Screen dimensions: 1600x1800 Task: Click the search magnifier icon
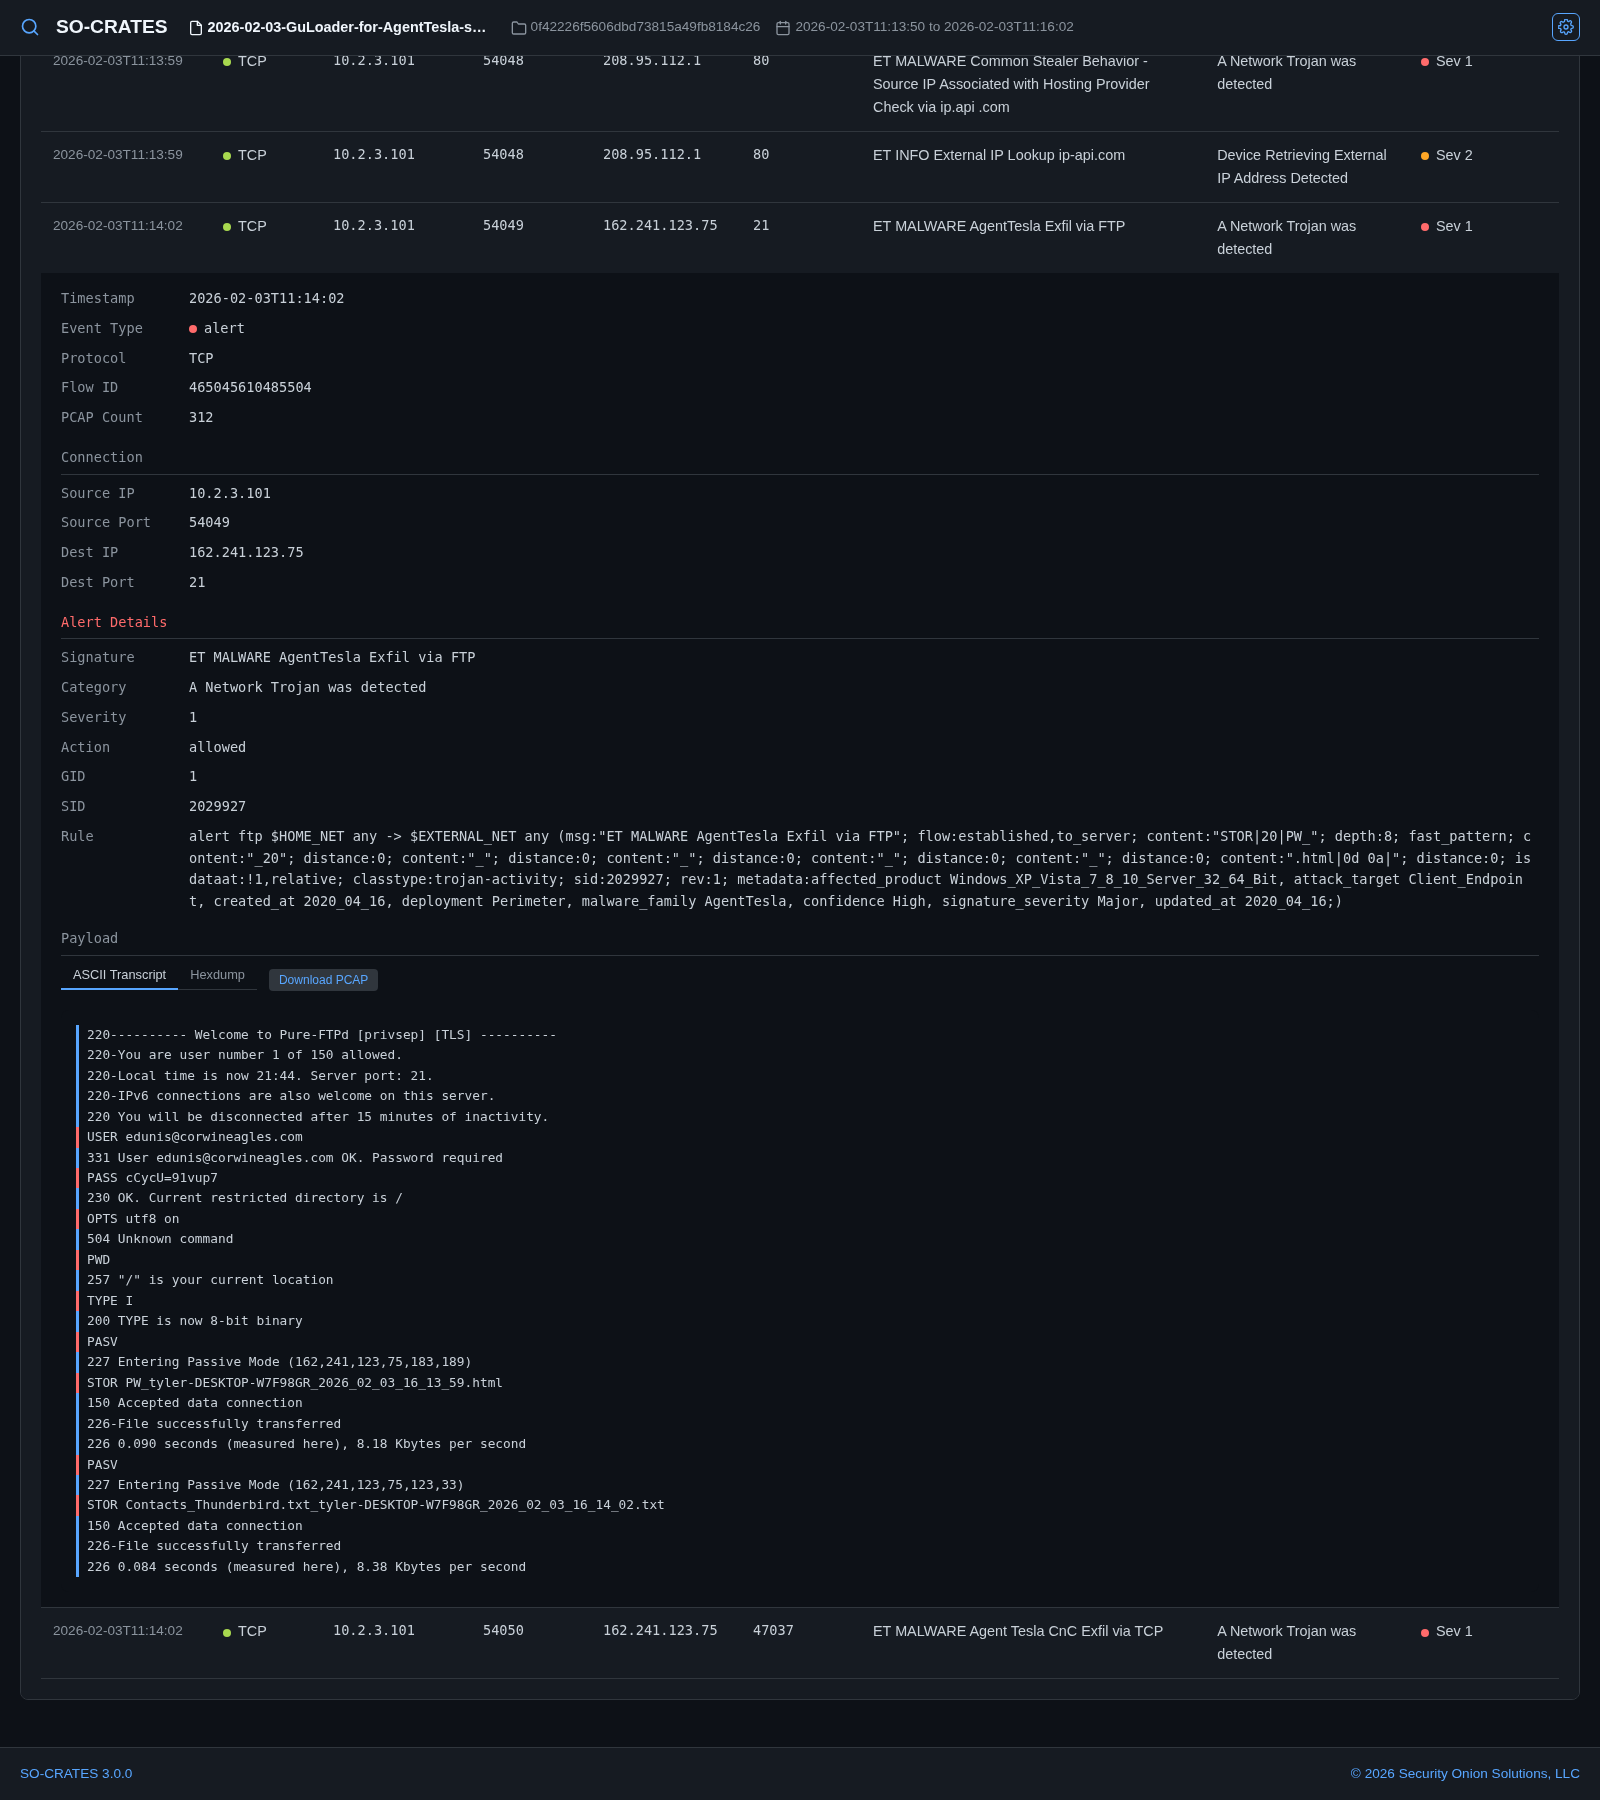(x=30, y=27)
